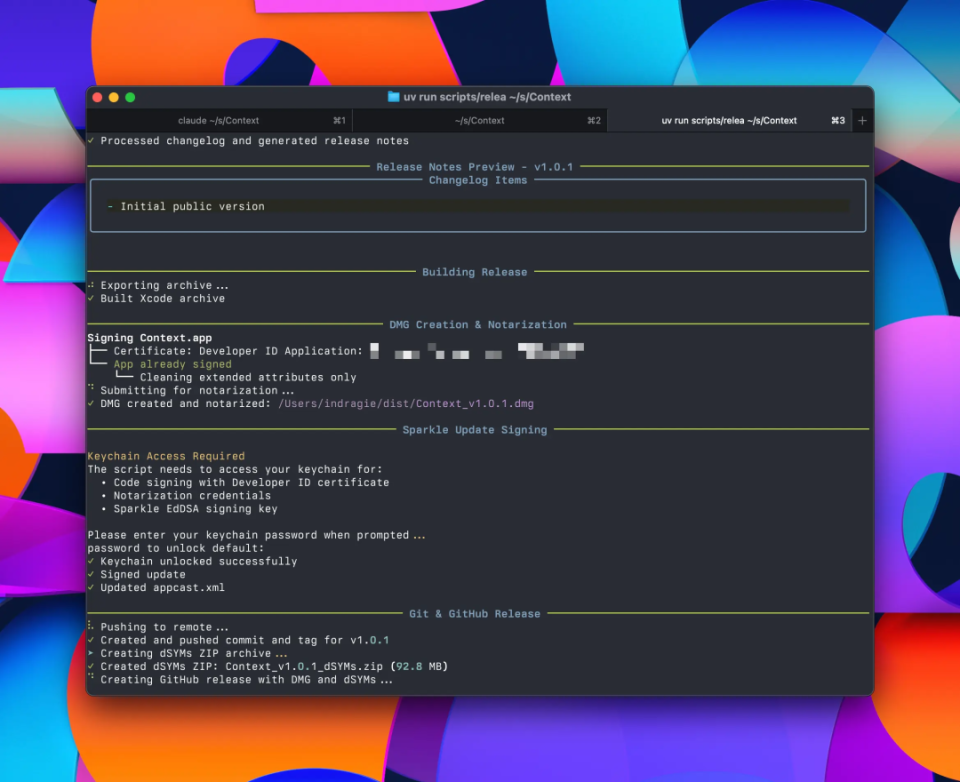
Task: Click spinner before Submitting for notarization
Action: tap(93, 390)
